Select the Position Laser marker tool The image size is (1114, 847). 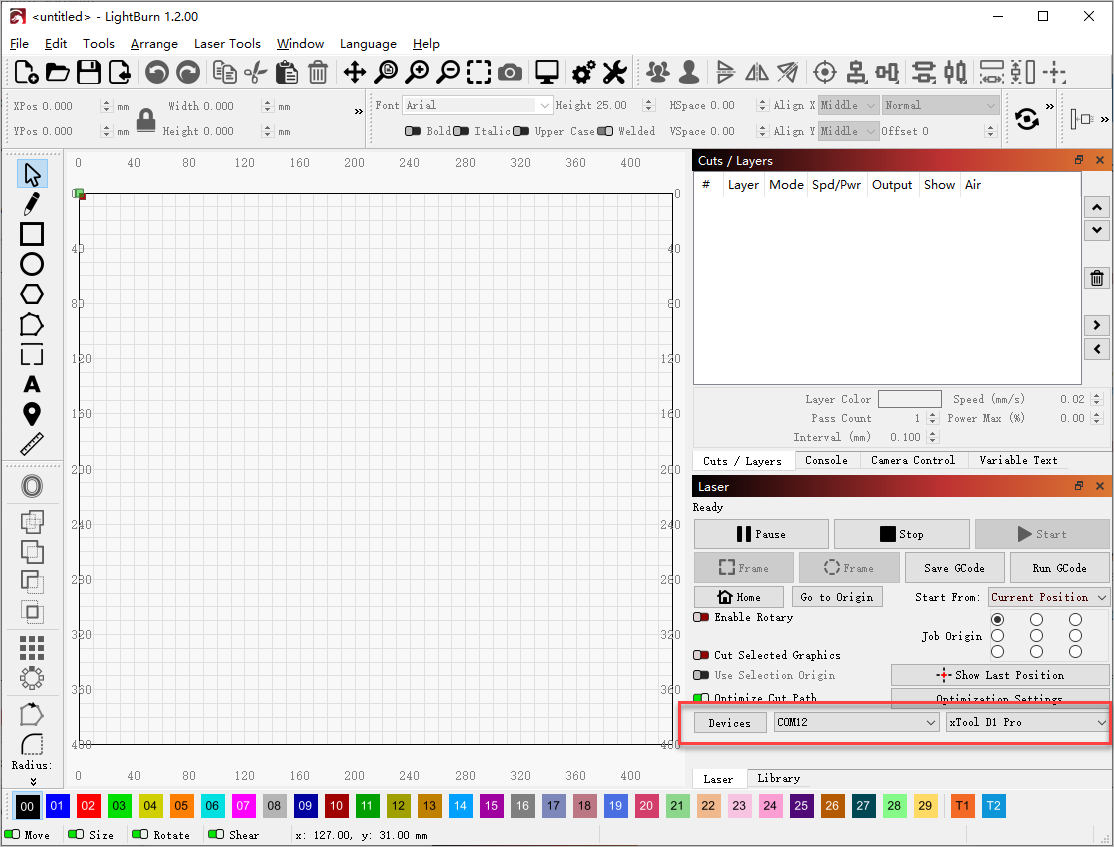[32, 414]
